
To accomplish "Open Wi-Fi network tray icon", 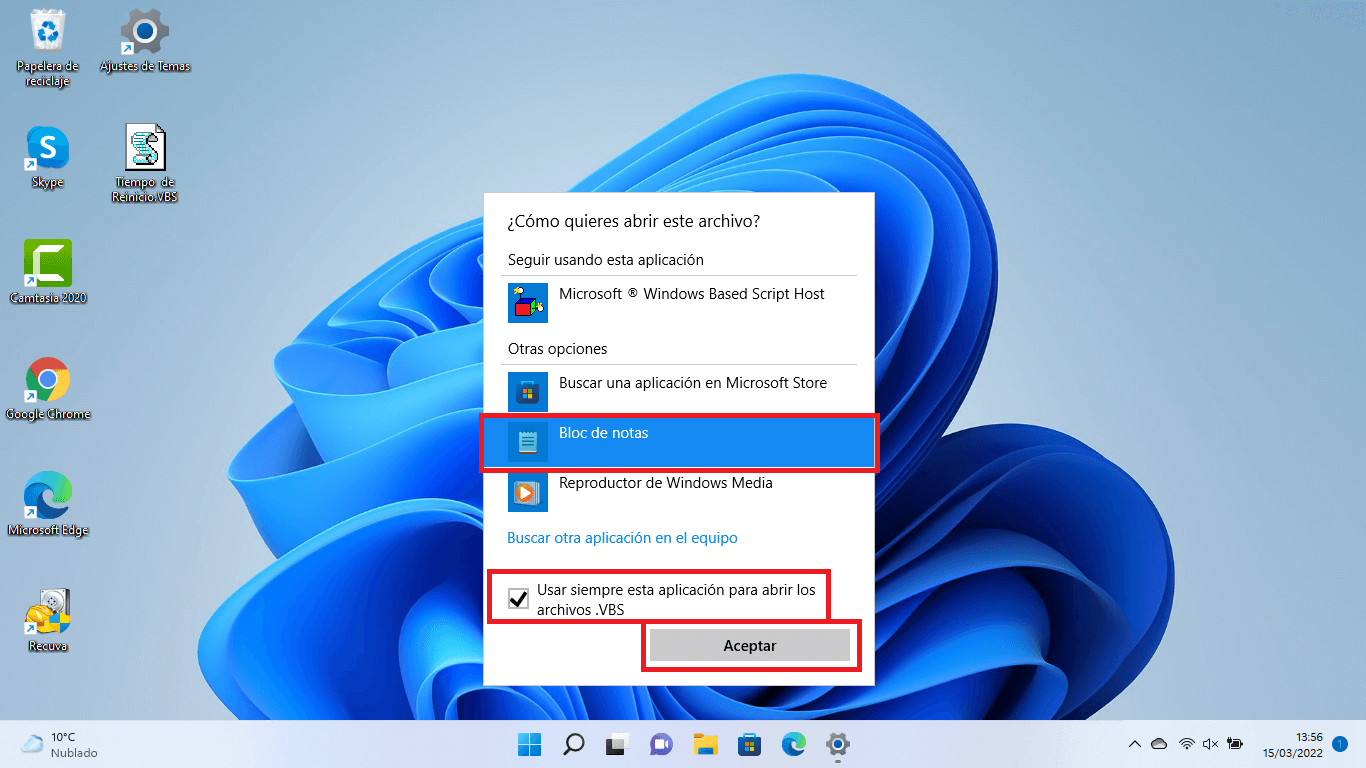I will (1186, 744).
